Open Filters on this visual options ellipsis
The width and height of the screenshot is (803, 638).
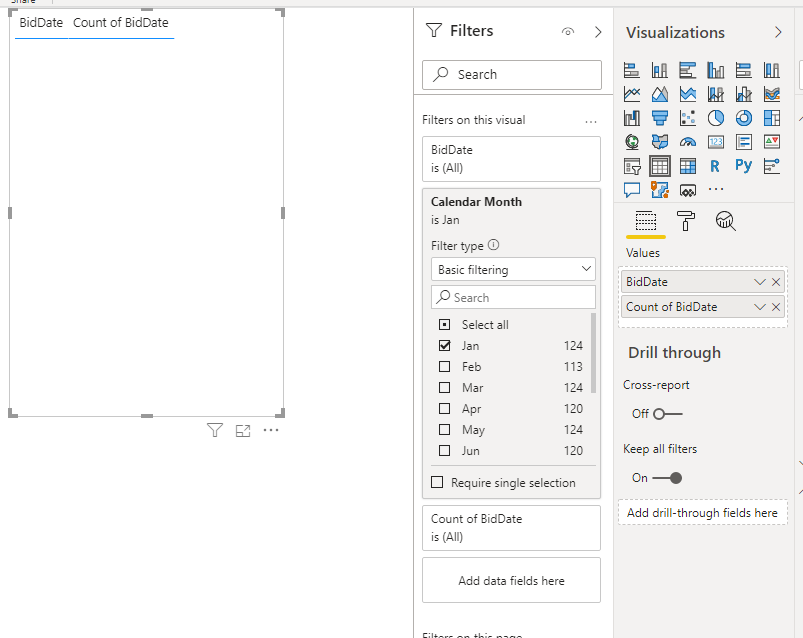(590, 122)
